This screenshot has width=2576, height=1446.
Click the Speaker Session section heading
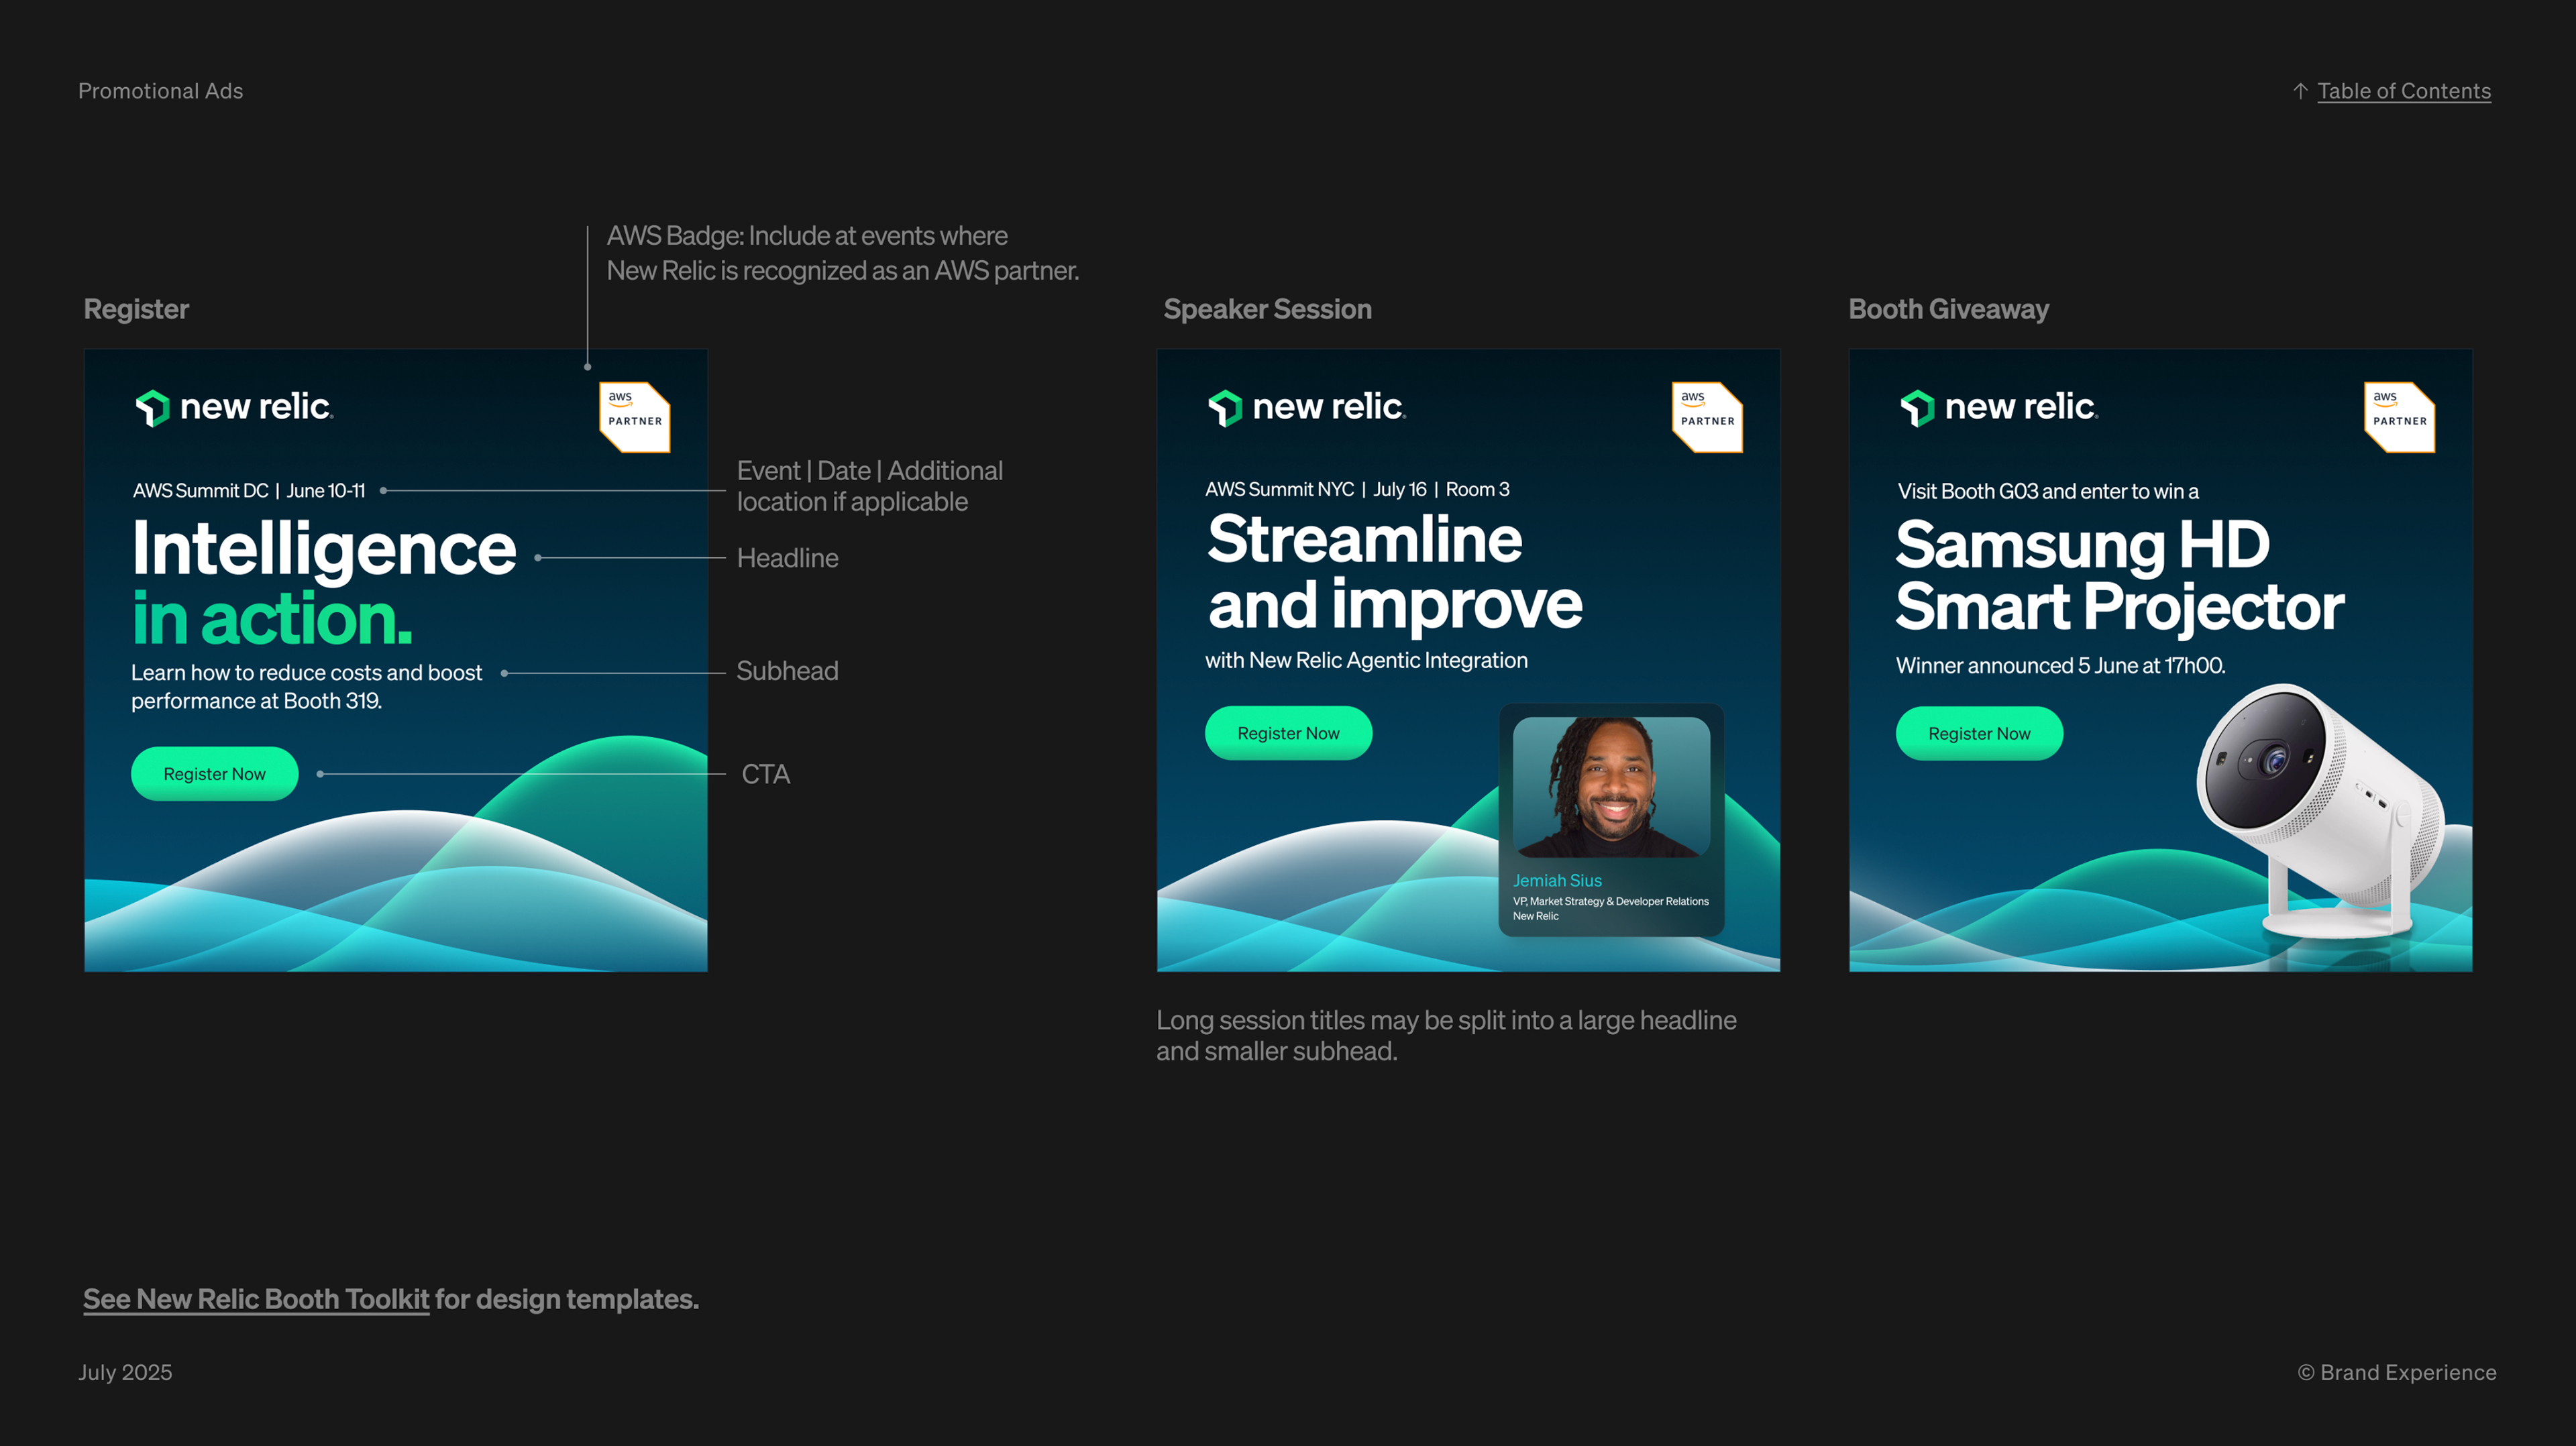(x=1267, y=309)
